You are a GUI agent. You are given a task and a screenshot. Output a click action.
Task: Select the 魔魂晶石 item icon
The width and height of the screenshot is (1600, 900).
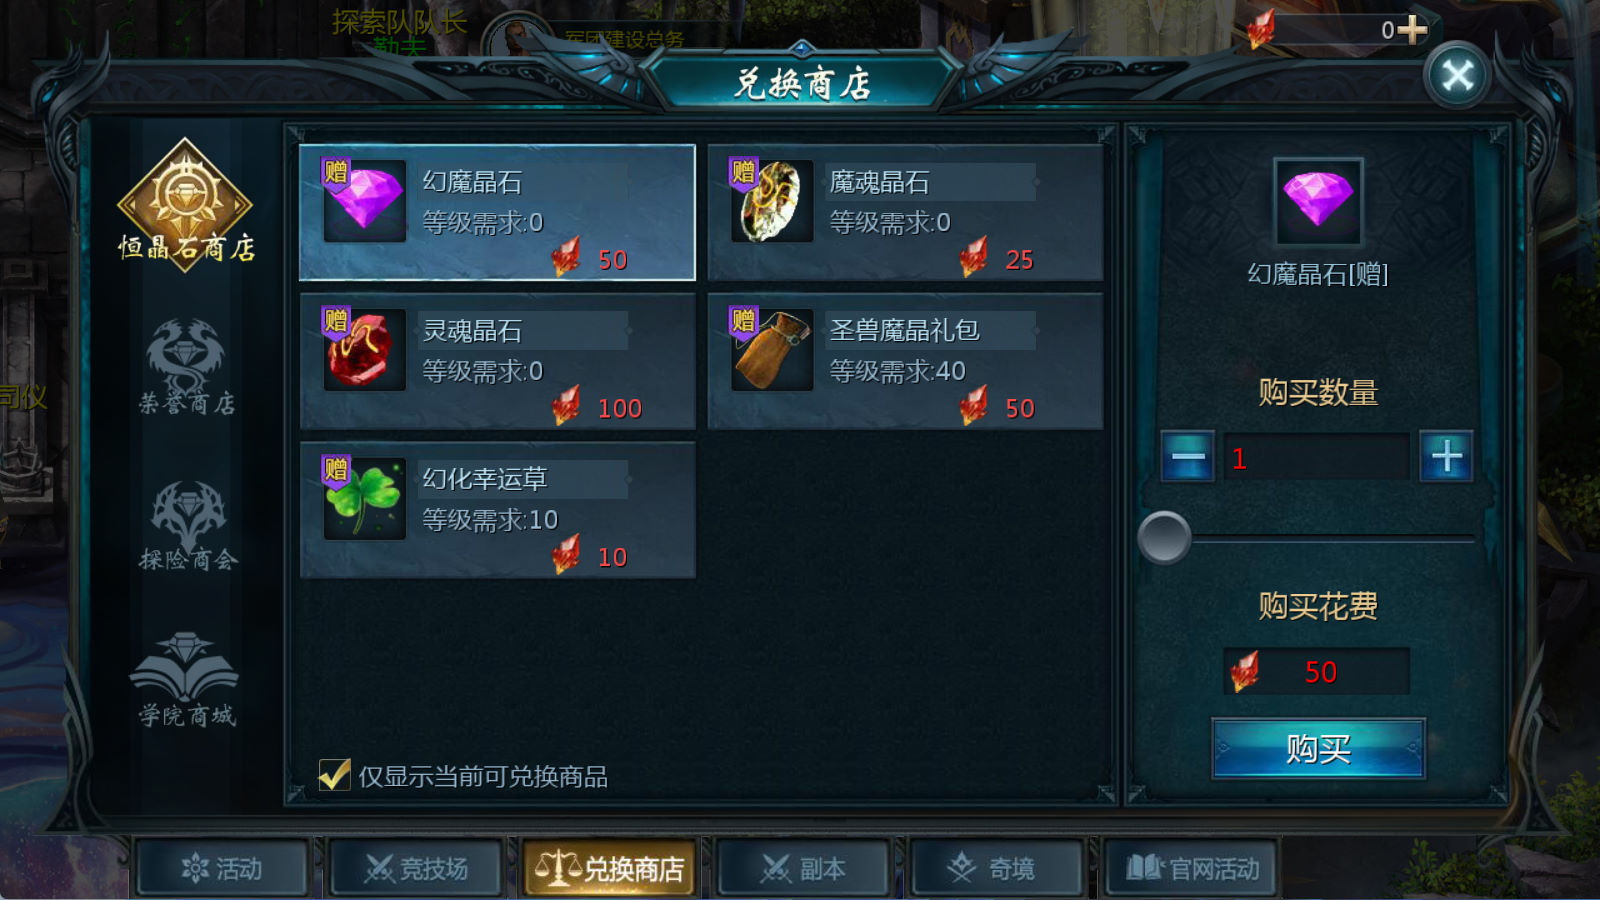(771, 201)
